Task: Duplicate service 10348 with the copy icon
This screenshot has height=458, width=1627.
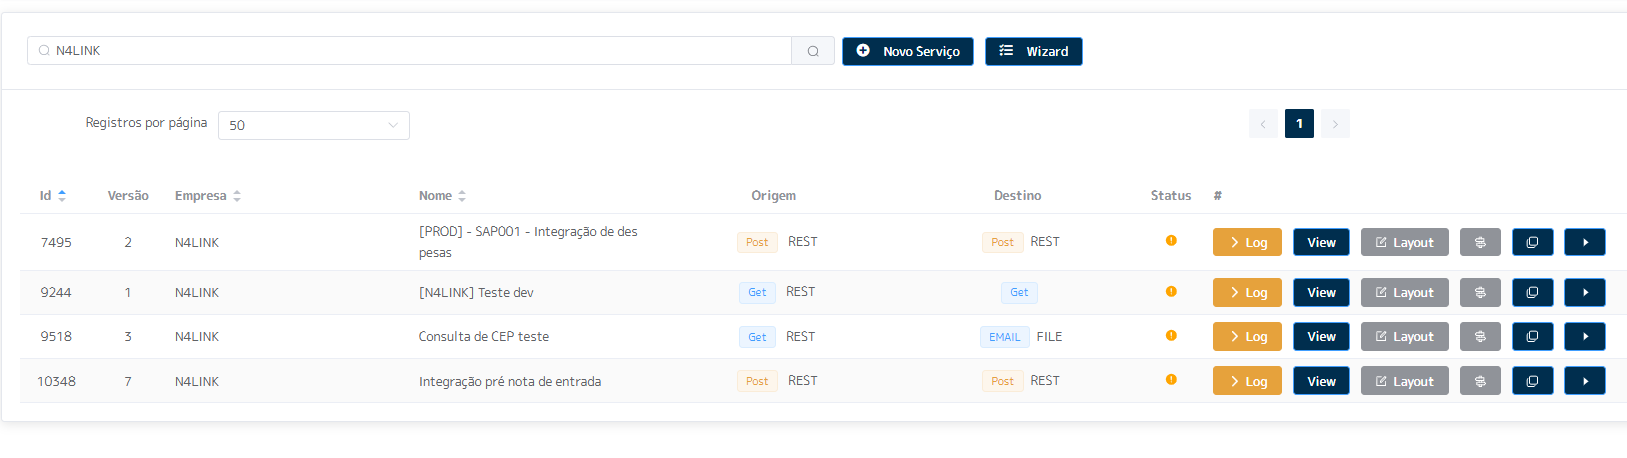Action: tap(1532, 381)
